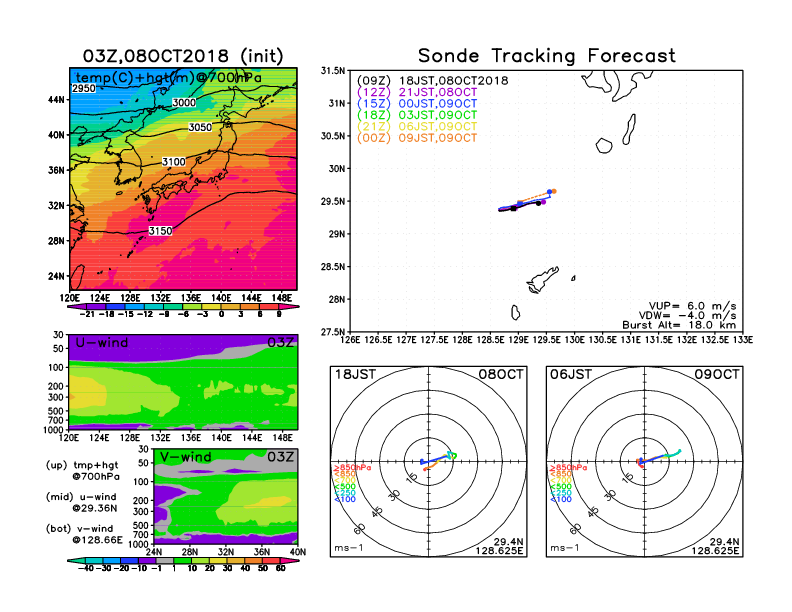Click the 2950 height contour label
Screen dimensions: 792x612
84,88
